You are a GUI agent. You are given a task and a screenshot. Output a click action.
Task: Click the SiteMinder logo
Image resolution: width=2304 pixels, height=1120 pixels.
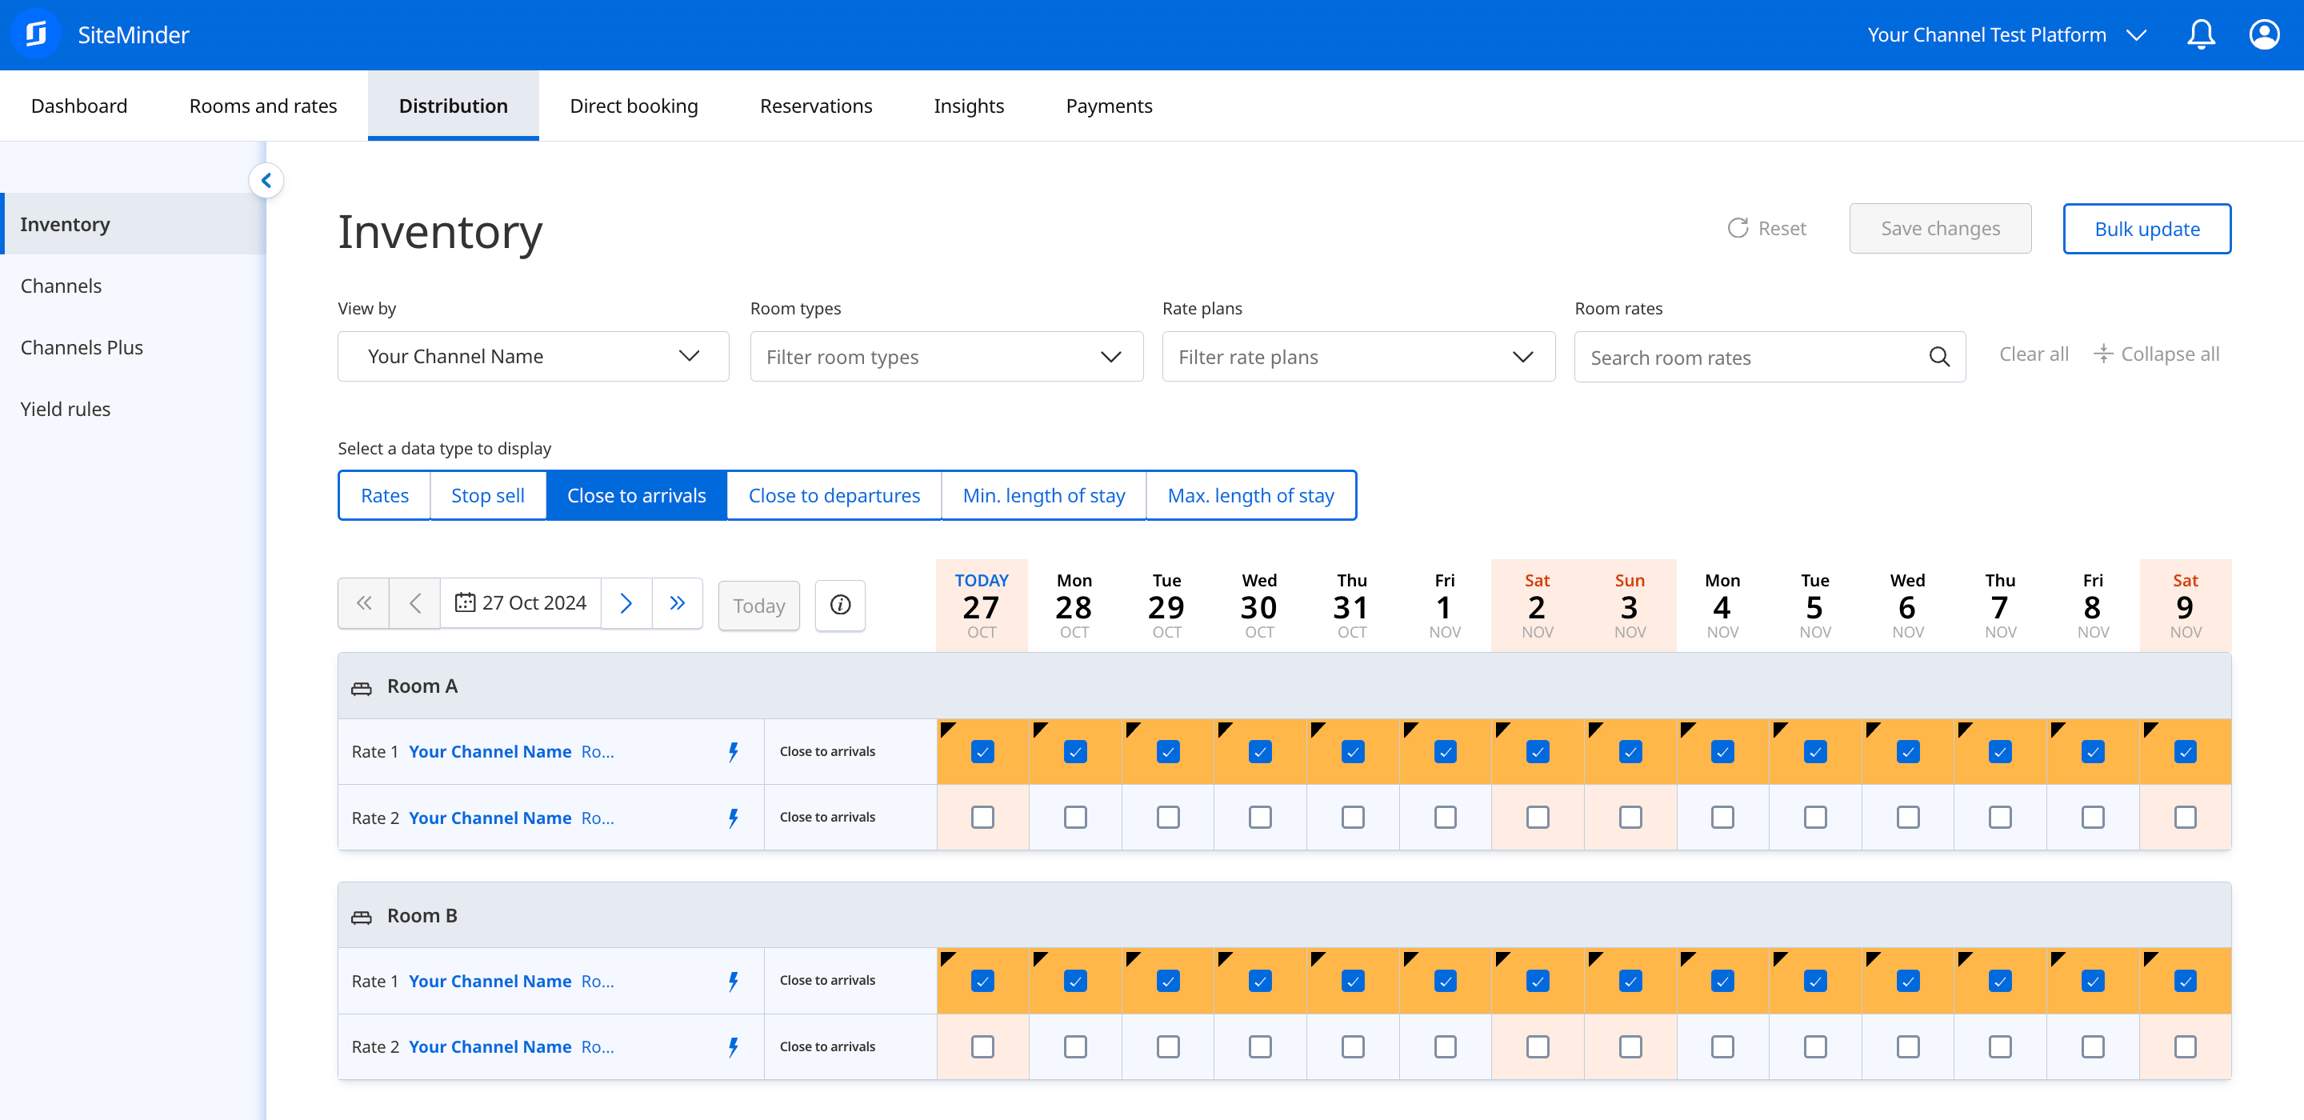click(x=36, y=34)
